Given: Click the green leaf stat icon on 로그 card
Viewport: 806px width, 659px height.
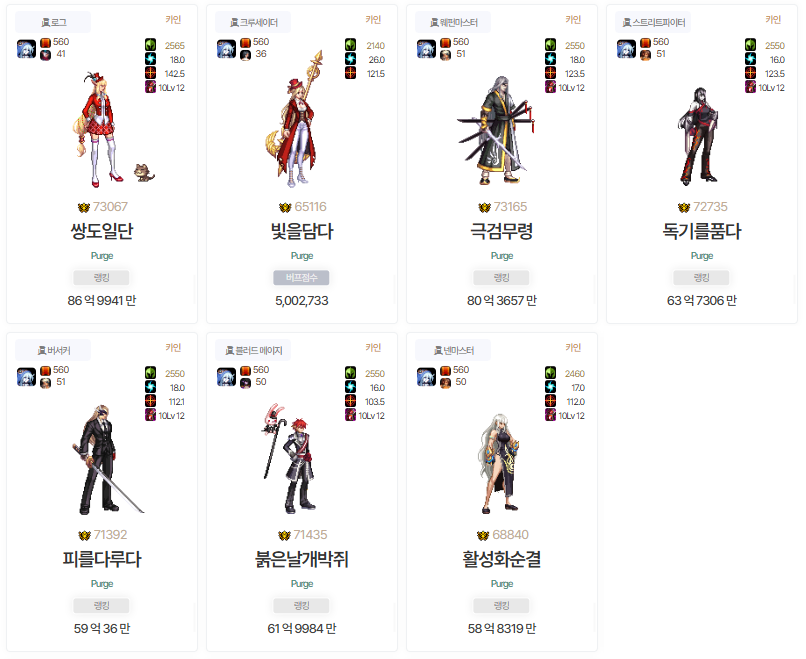Looking at the screenshot, I should [x=150, y=45].
